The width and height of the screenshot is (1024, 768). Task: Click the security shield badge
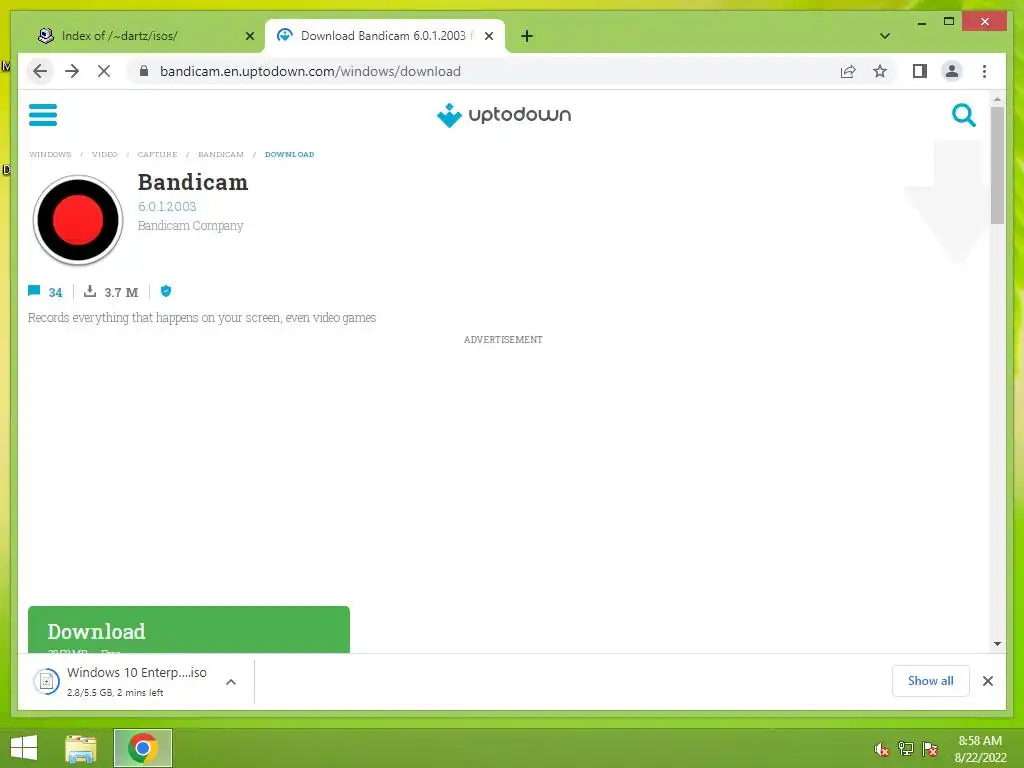(x=166, y=291)
